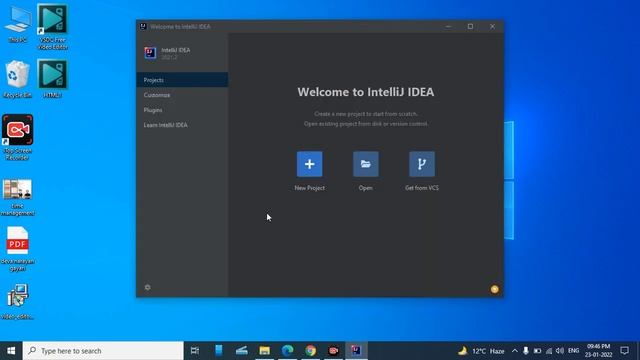This screenshot has width=640, height=360.
Task: Click the taskbar search box
Action: click(103, 351)
